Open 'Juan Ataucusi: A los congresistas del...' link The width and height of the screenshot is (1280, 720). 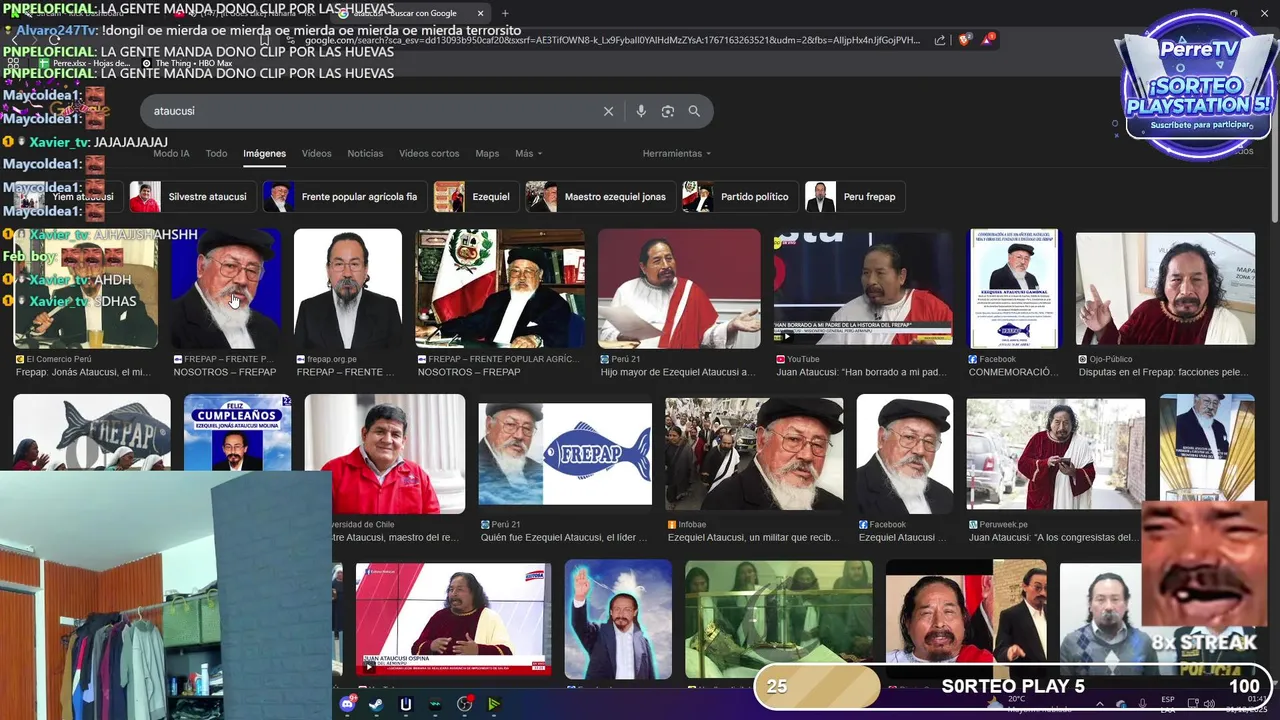(x=1054, y=537)
